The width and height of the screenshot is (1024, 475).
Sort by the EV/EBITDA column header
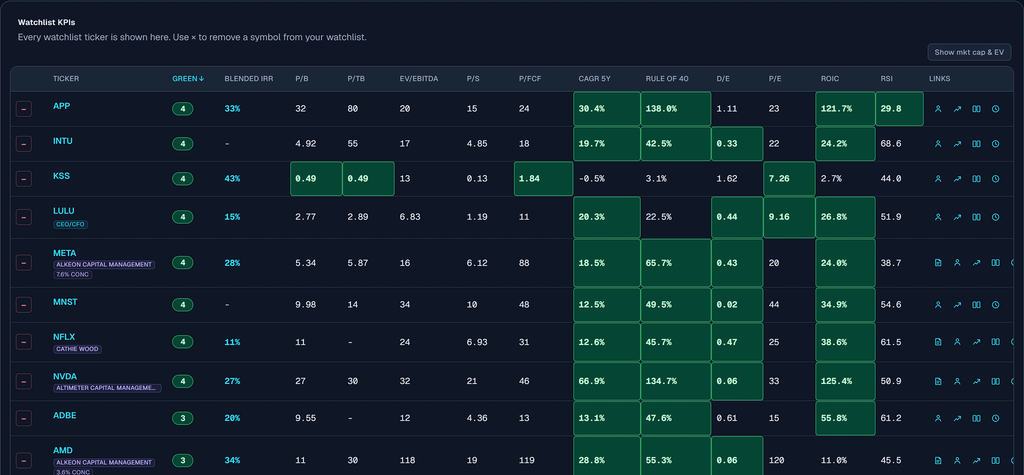[x=419, y=79]
